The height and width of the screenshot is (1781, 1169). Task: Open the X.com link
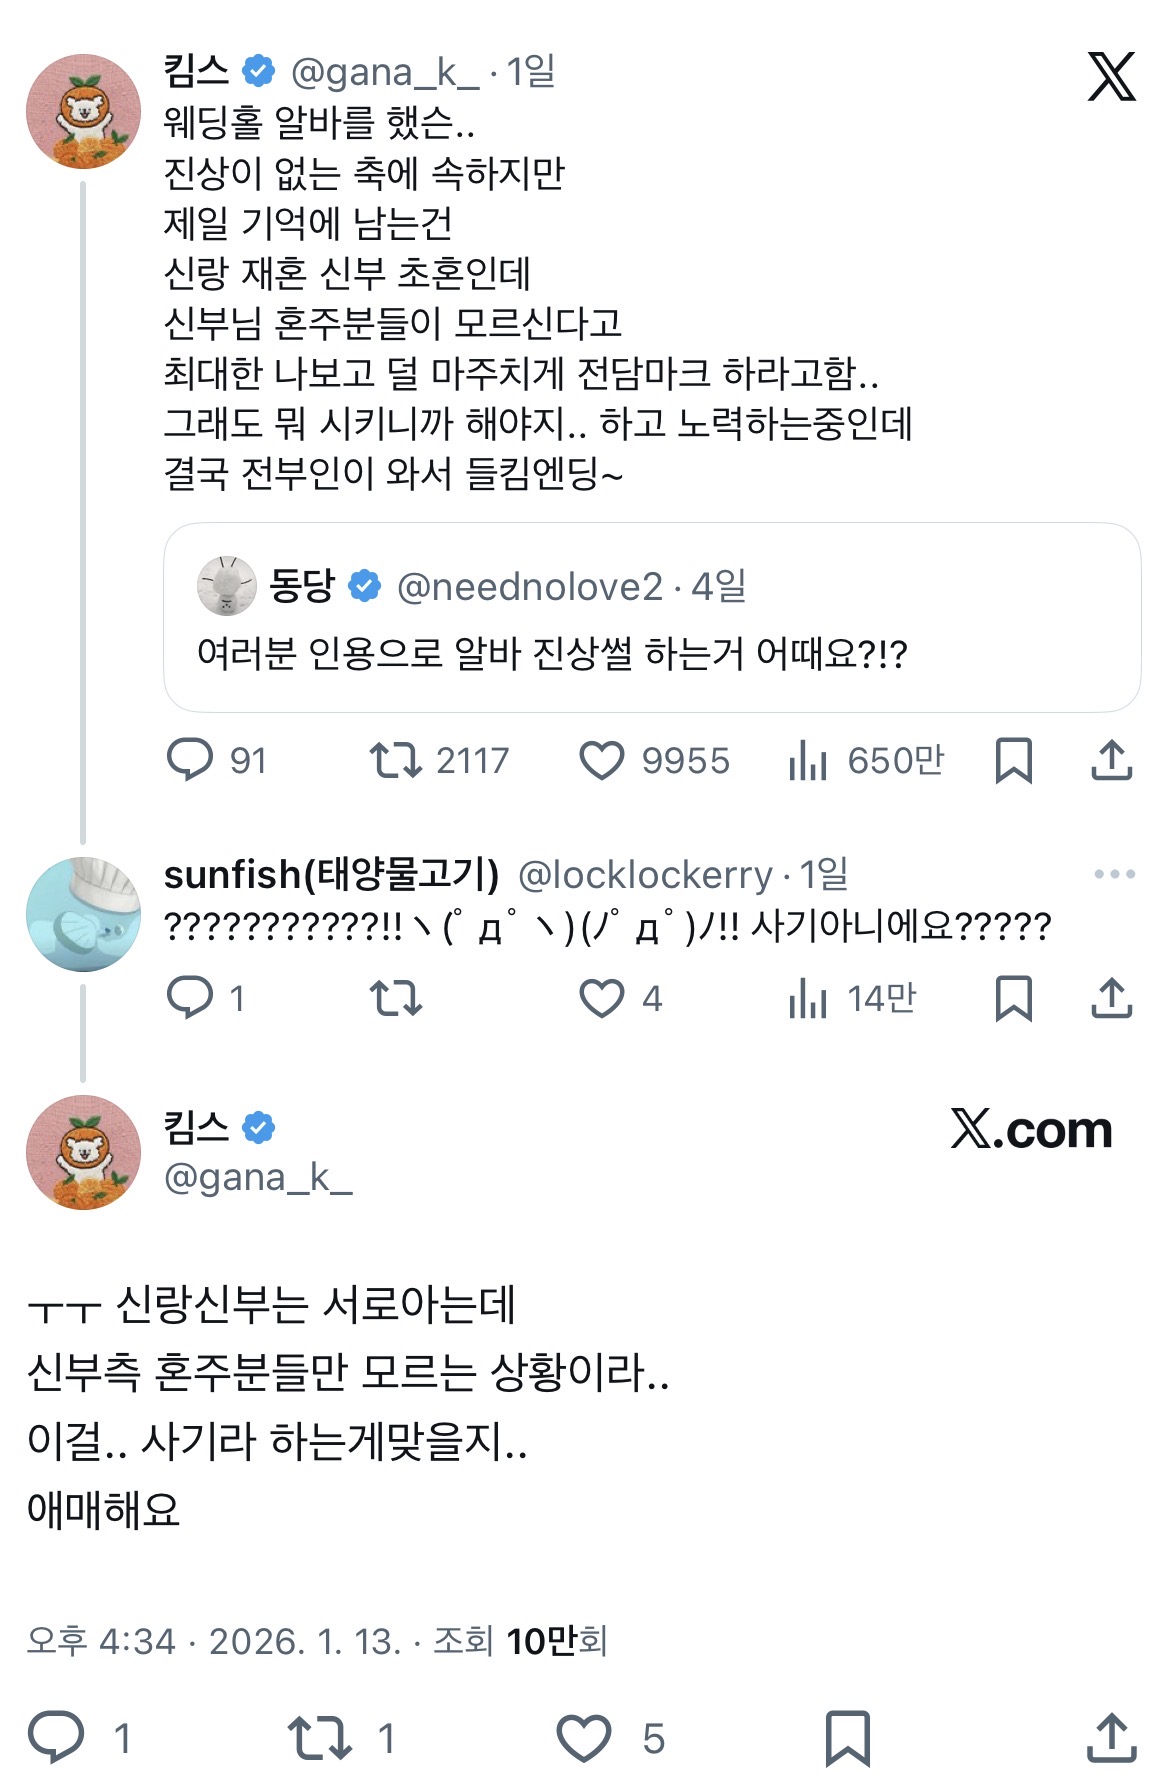point(1031,1130)
